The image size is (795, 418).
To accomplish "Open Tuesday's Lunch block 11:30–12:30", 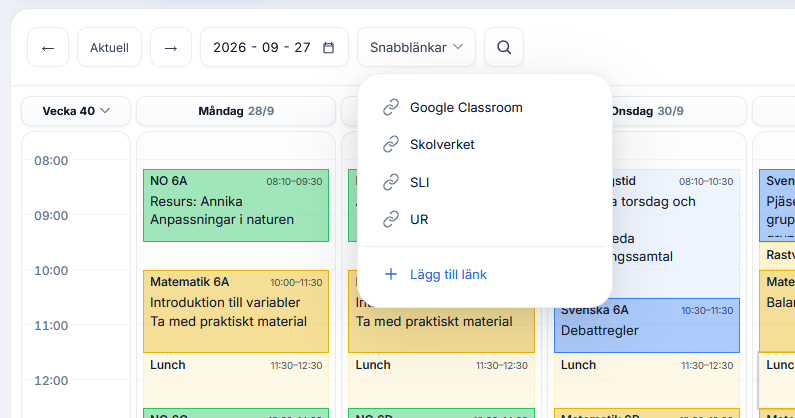I will coord(442,380).
